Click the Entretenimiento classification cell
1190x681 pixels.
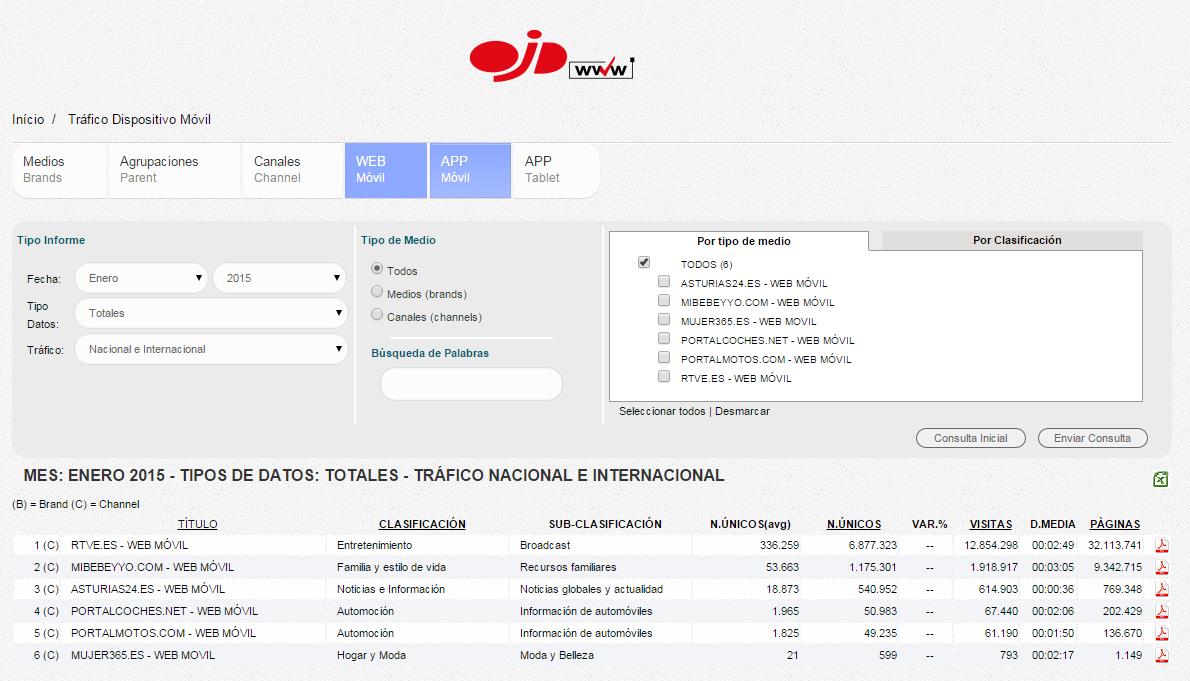pyautogui.click(x=375, y=545)
